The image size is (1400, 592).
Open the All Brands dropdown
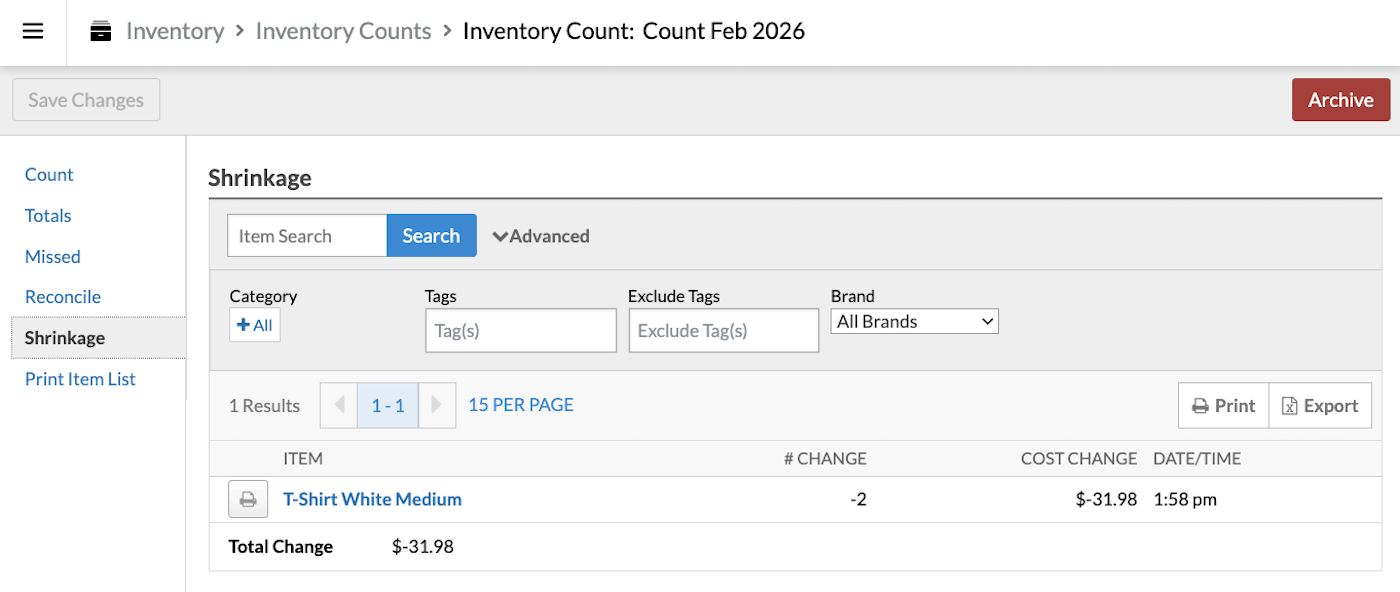click(913, 321)
